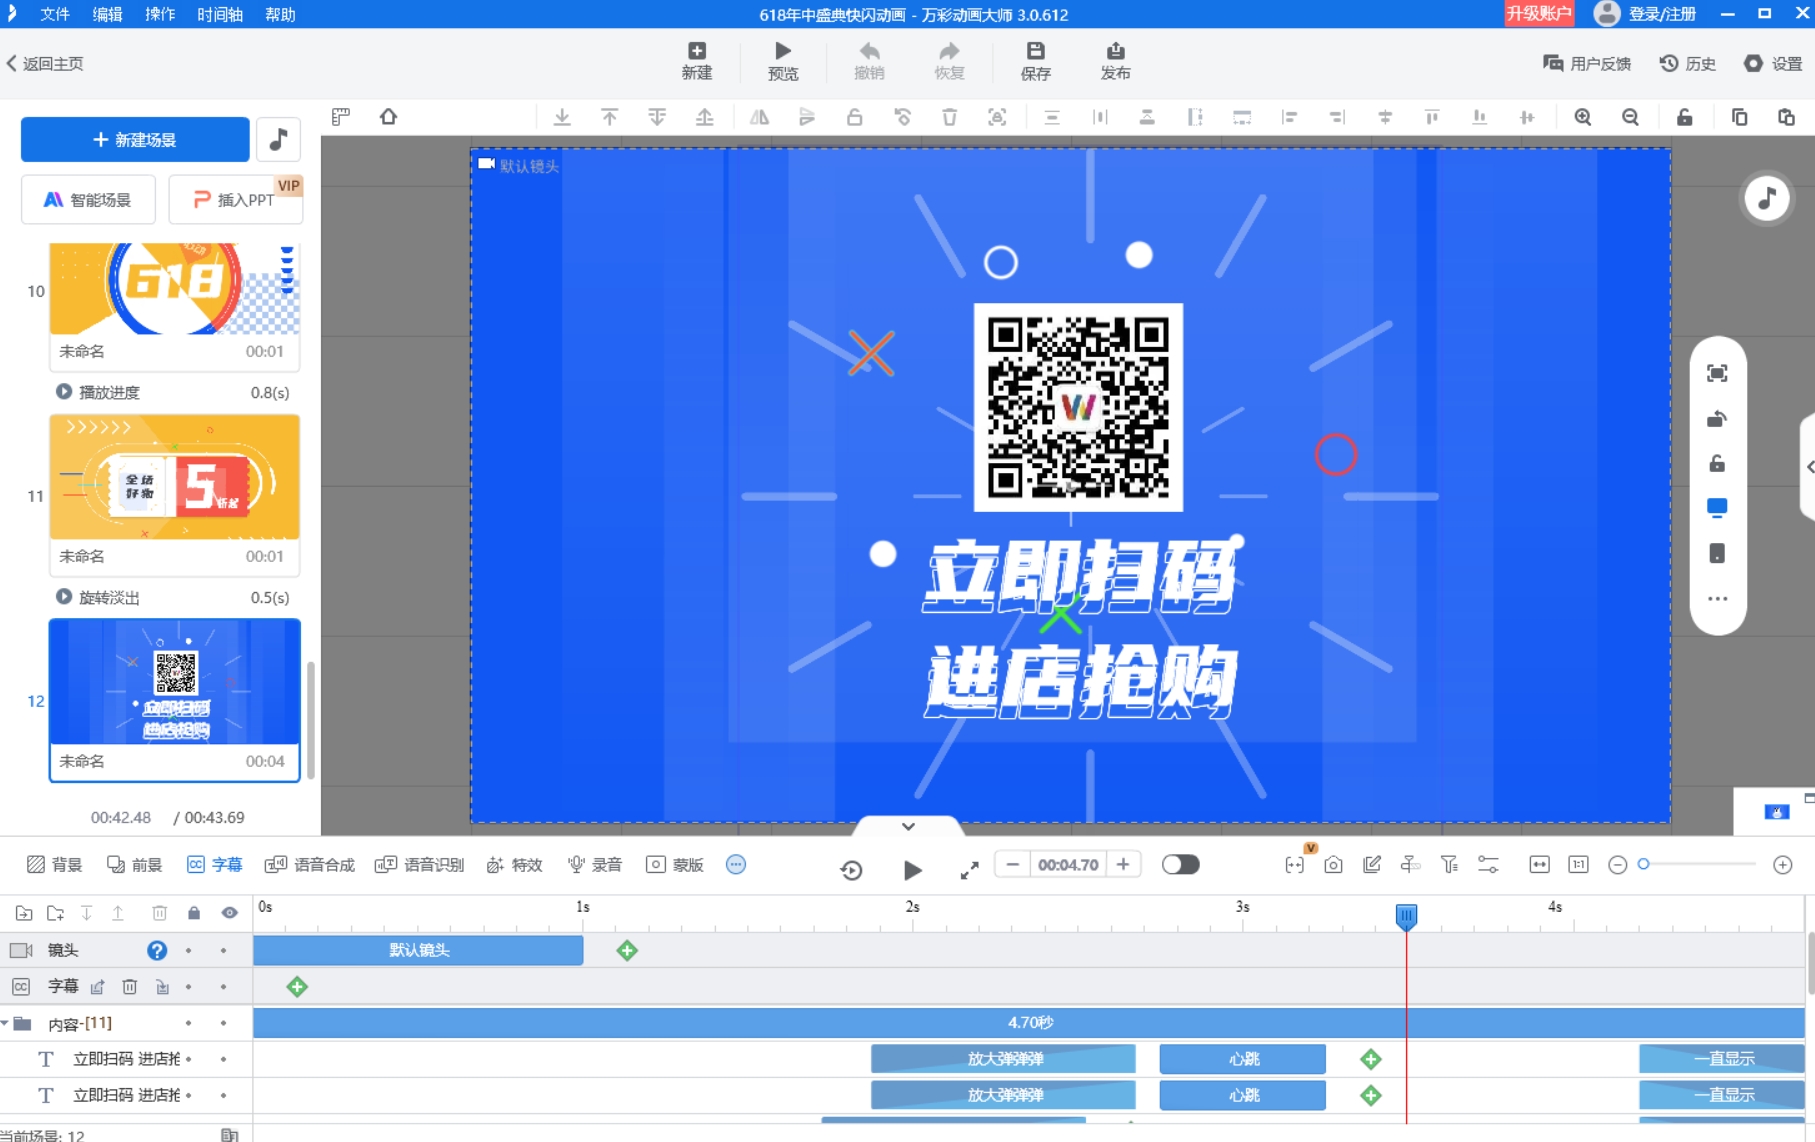The height and width of the screenshot is (1142, 1815).
Task: Click the 升级账户 button
Action: point(1539,13)
